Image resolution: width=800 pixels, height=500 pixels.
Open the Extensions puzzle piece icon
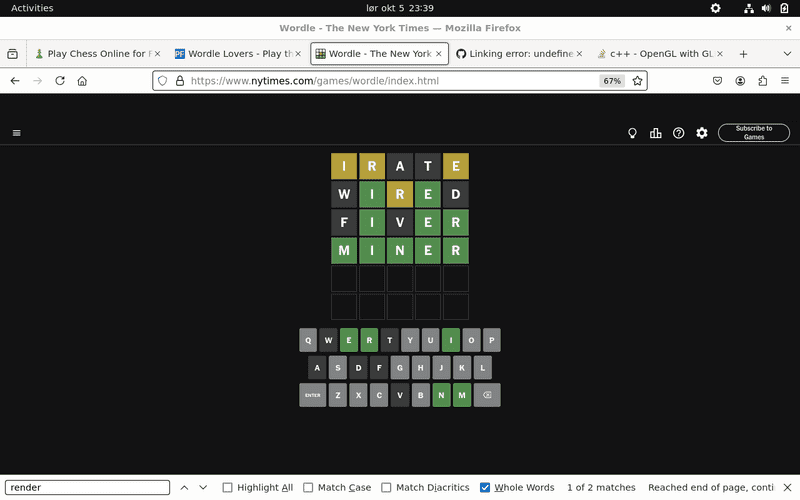coord(763,81)
